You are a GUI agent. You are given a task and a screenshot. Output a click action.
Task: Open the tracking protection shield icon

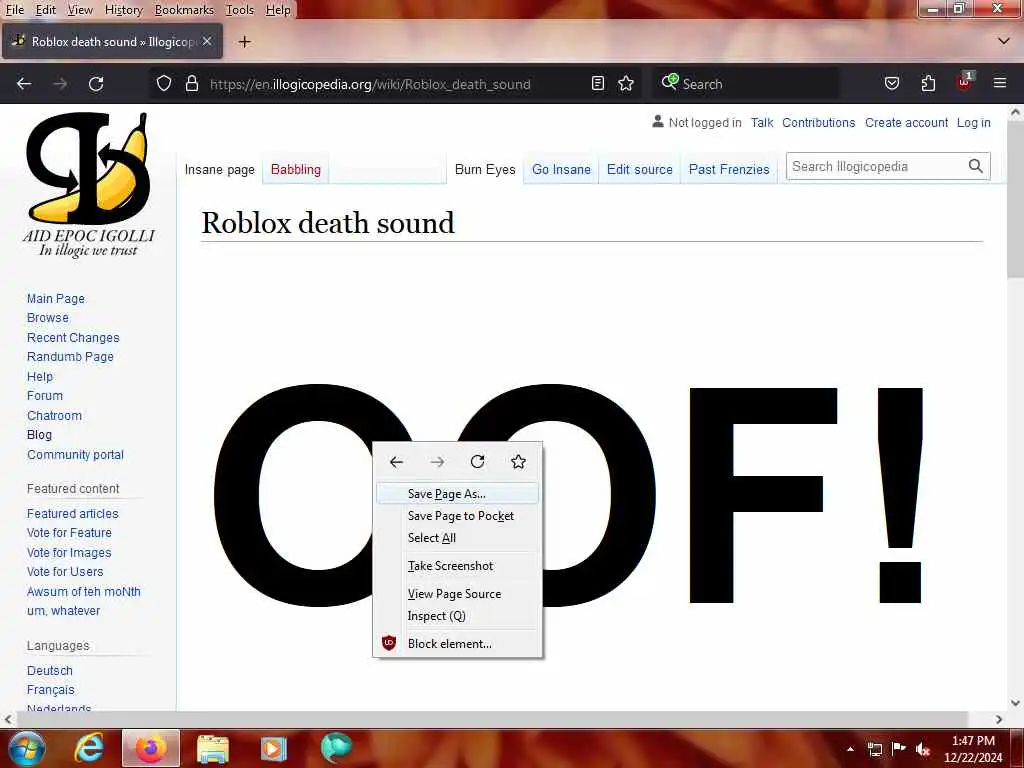(164, 84)
